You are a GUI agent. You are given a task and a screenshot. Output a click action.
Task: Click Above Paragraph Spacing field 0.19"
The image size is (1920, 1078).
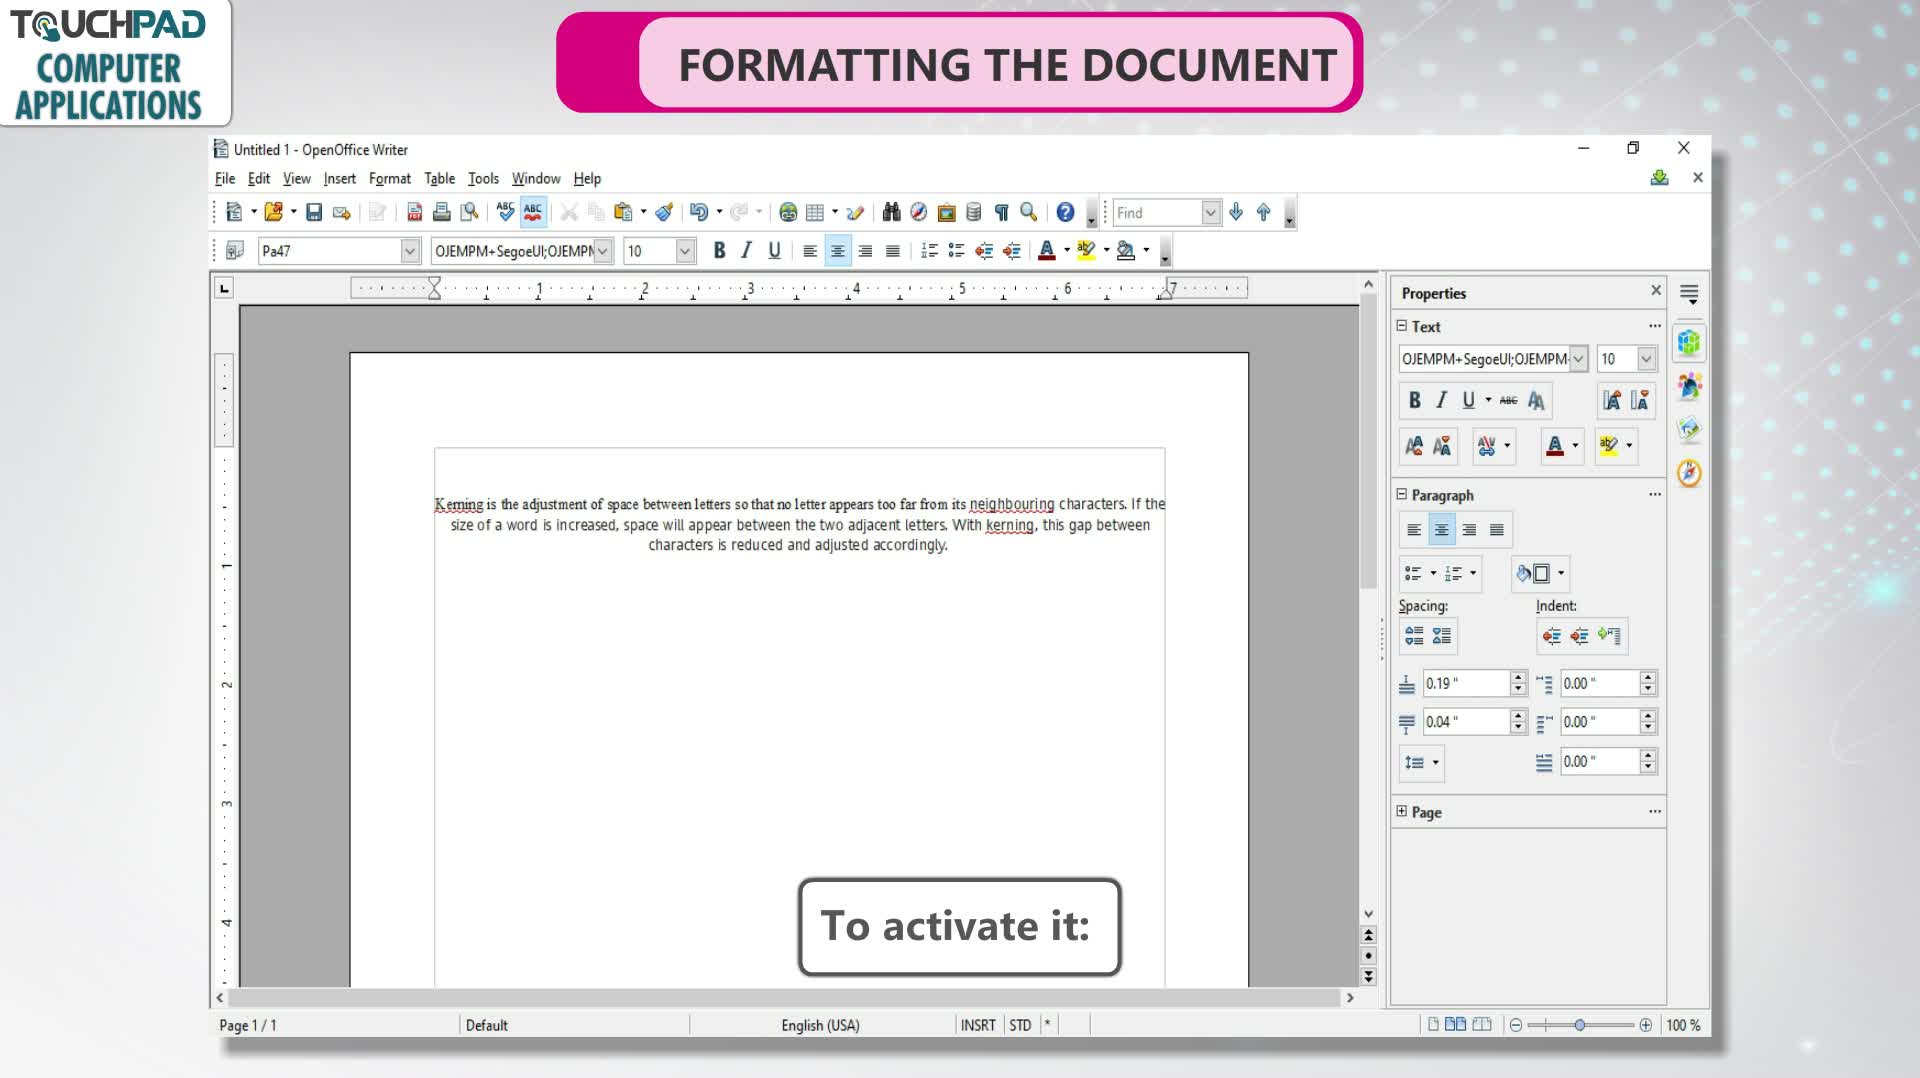[x=1466, y=683]
